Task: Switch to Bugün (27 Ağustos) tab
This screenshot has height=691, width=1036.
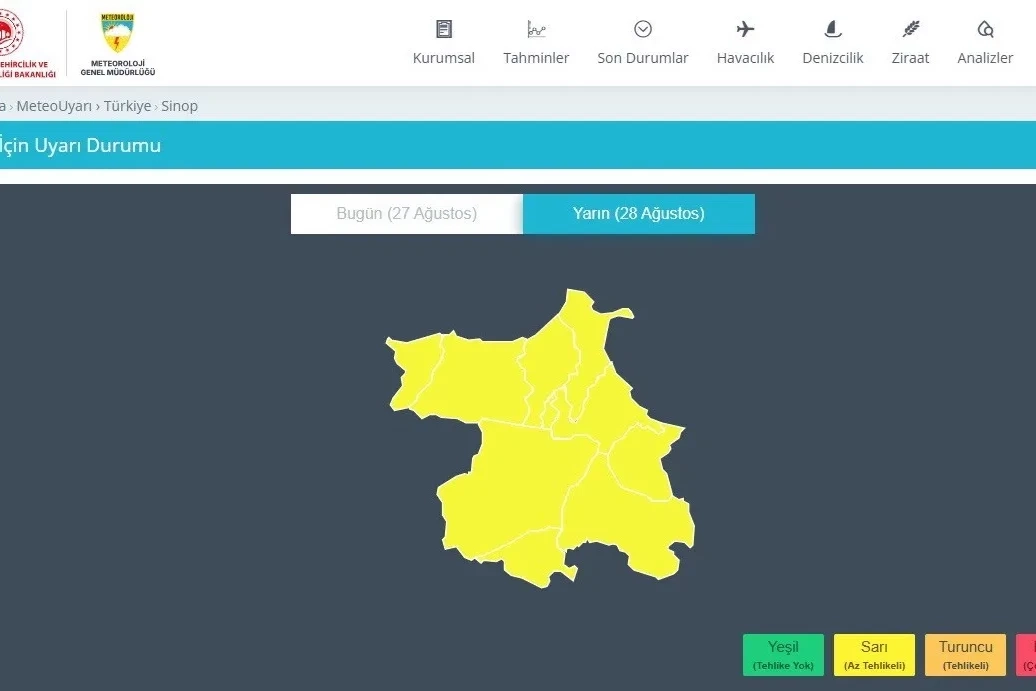Action: pos(407,213)
